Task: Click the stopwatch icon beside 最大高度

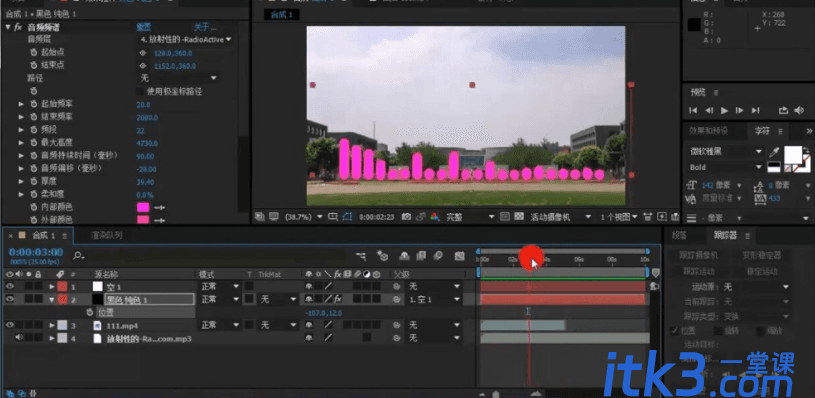Action: pos(33,143)
